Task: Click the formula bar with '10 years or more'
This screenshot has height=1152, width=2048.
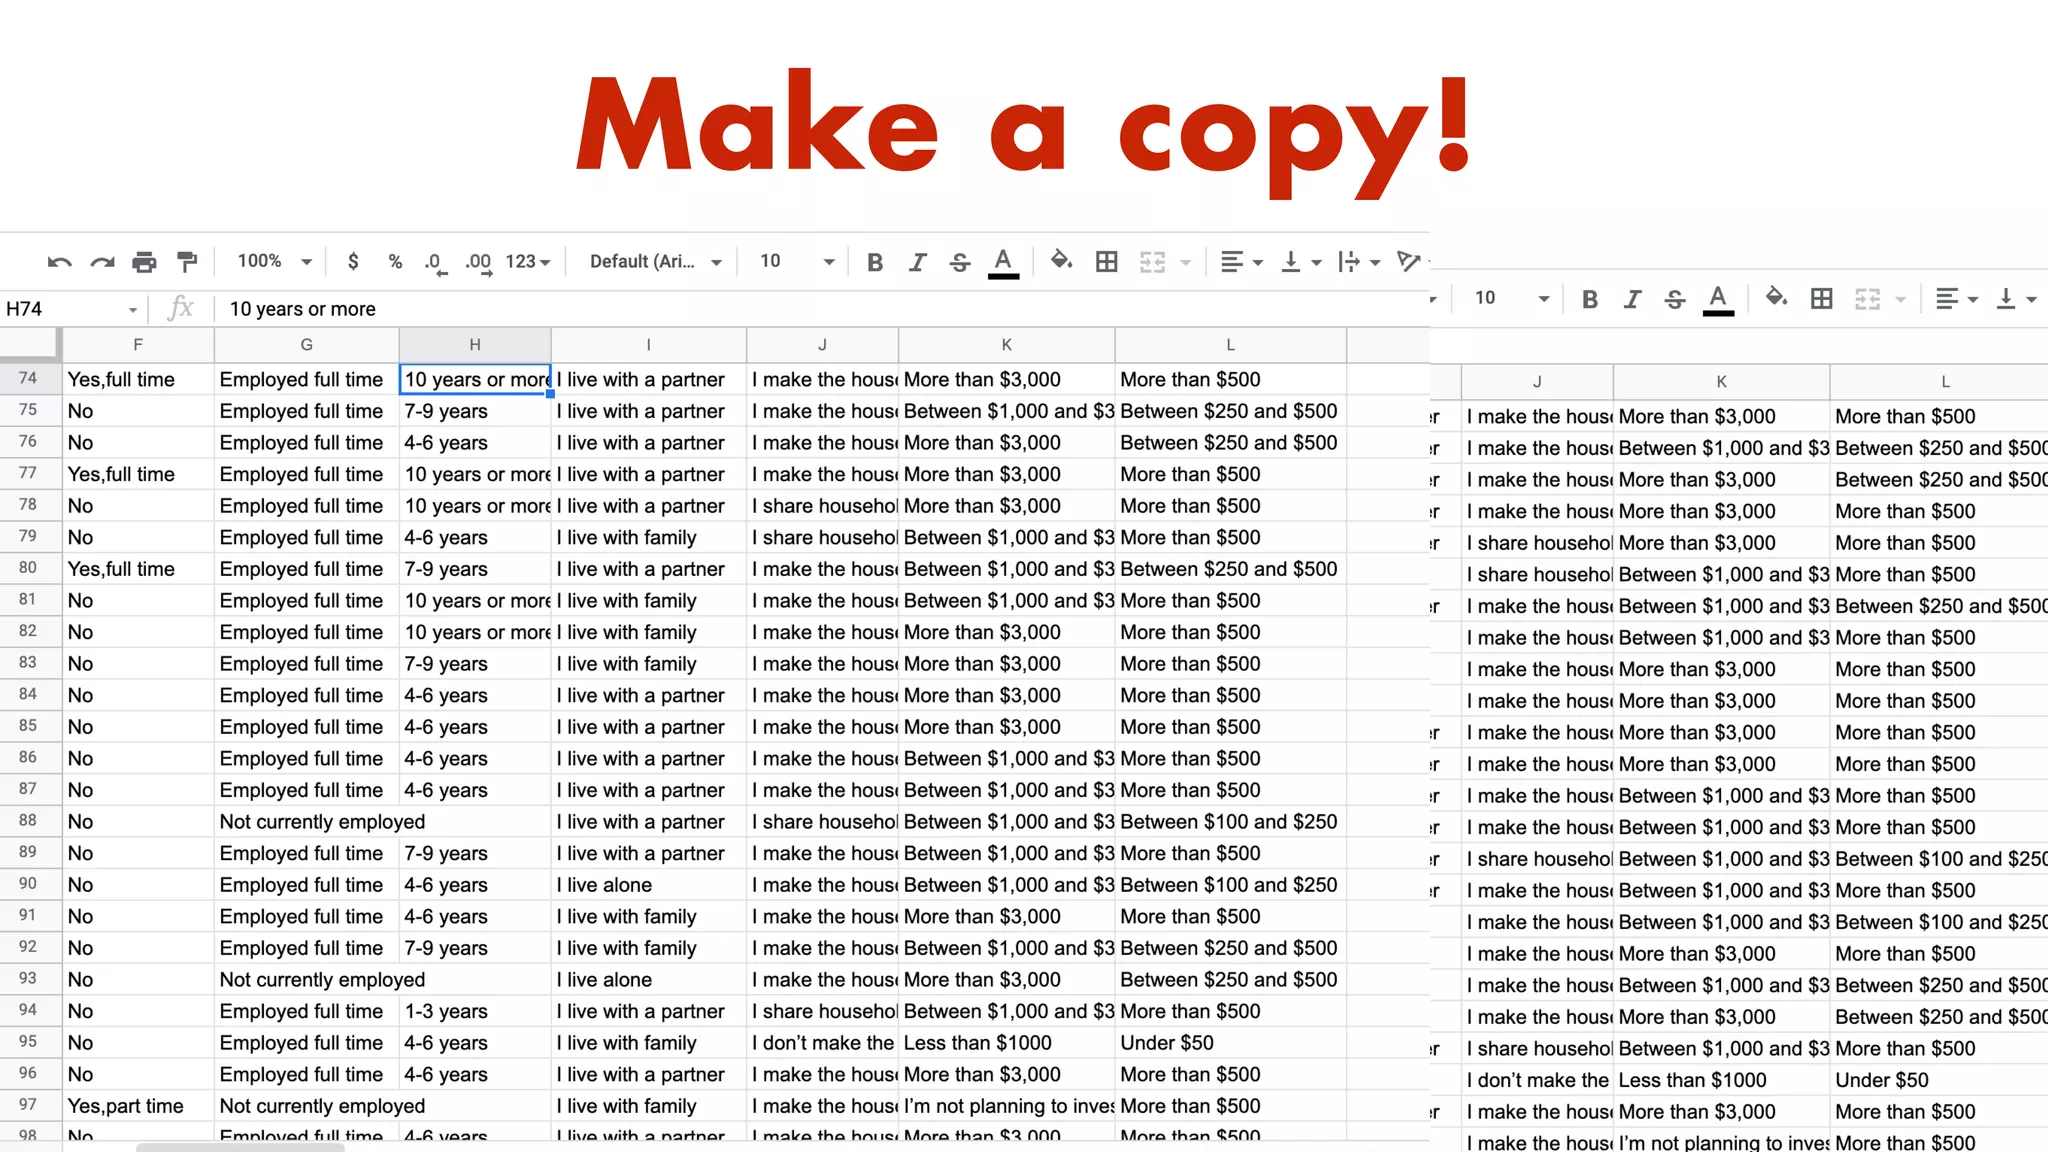Action: (x=820, y=309)
